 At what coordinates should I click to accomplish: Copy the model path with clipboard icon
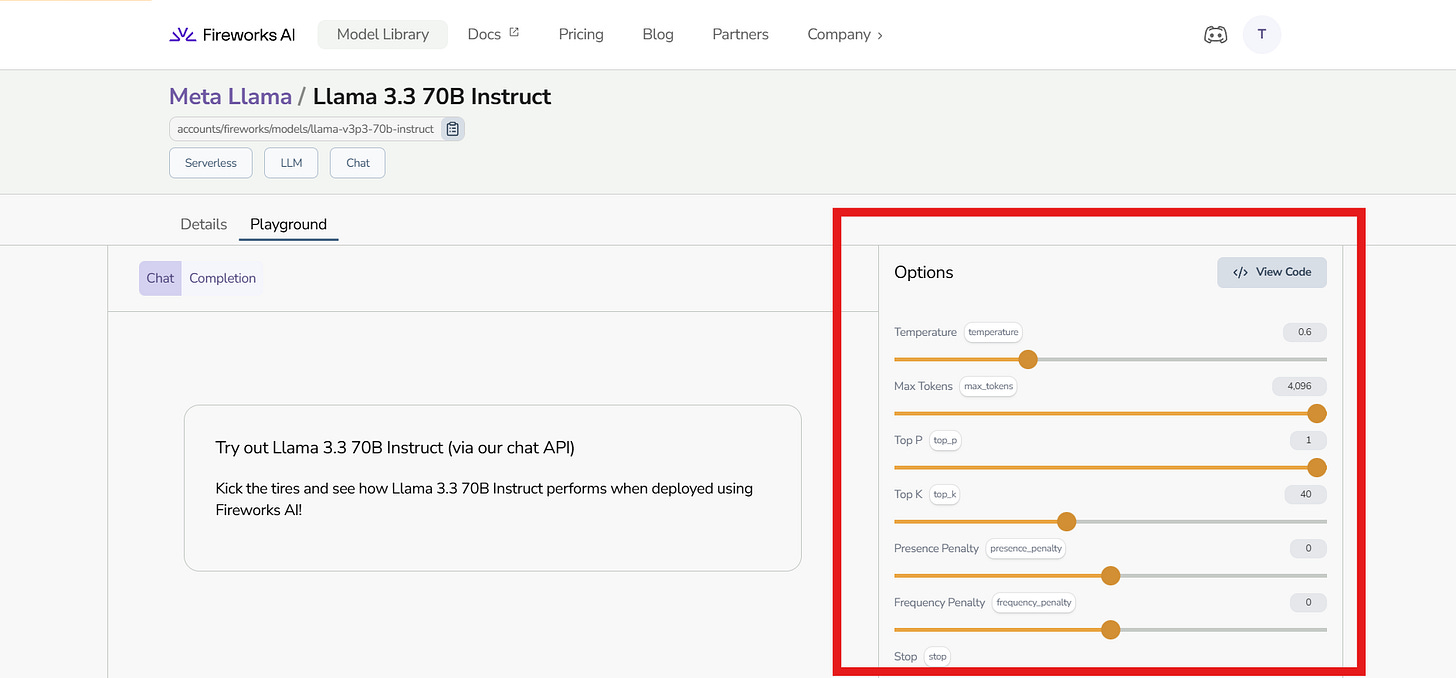[453, 129]
